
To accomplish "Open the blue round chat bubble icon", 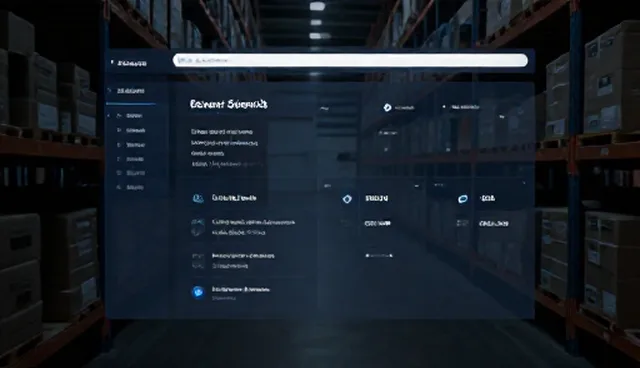I will coord(198,292).
